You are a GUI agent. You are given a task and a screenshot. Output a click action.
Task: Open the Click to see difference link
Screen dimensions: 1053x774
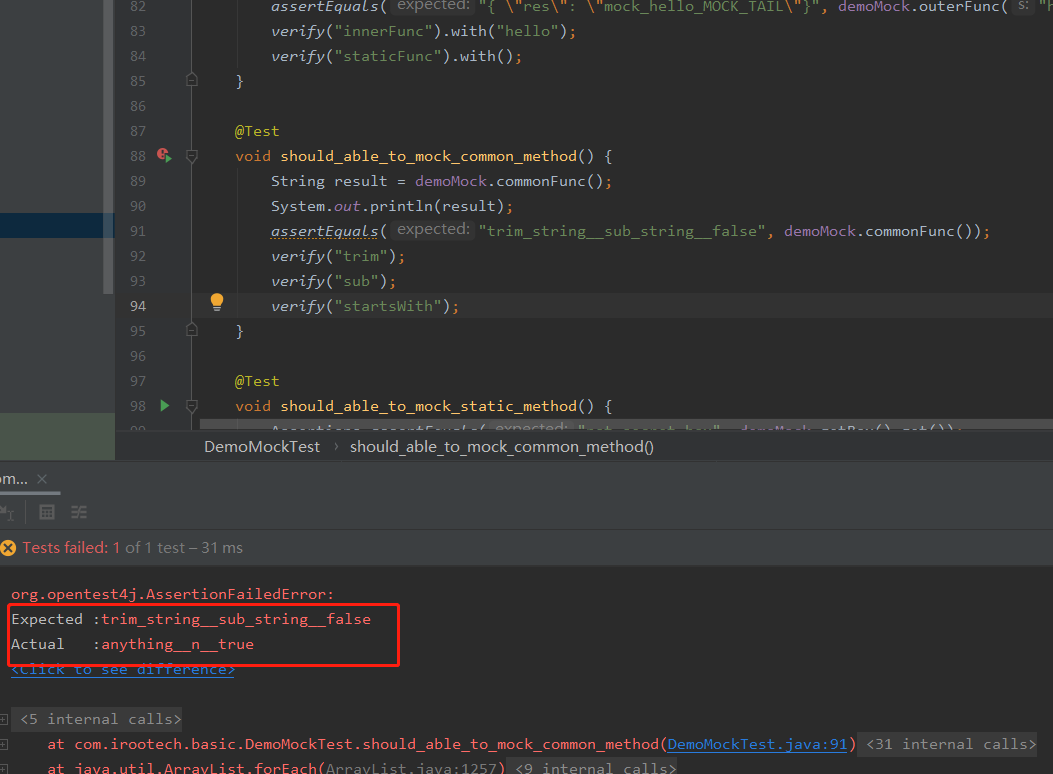coord(123,670)
